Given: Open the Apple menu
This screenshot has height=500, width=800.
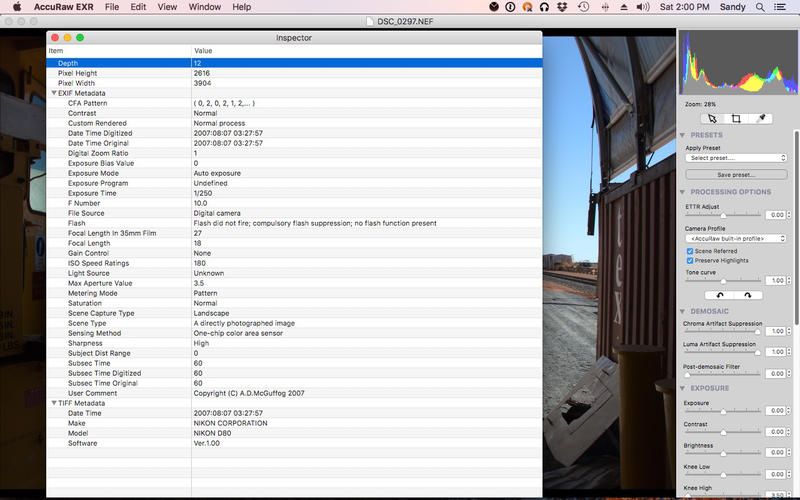Looking at the screenshot, I should (17, 7).
